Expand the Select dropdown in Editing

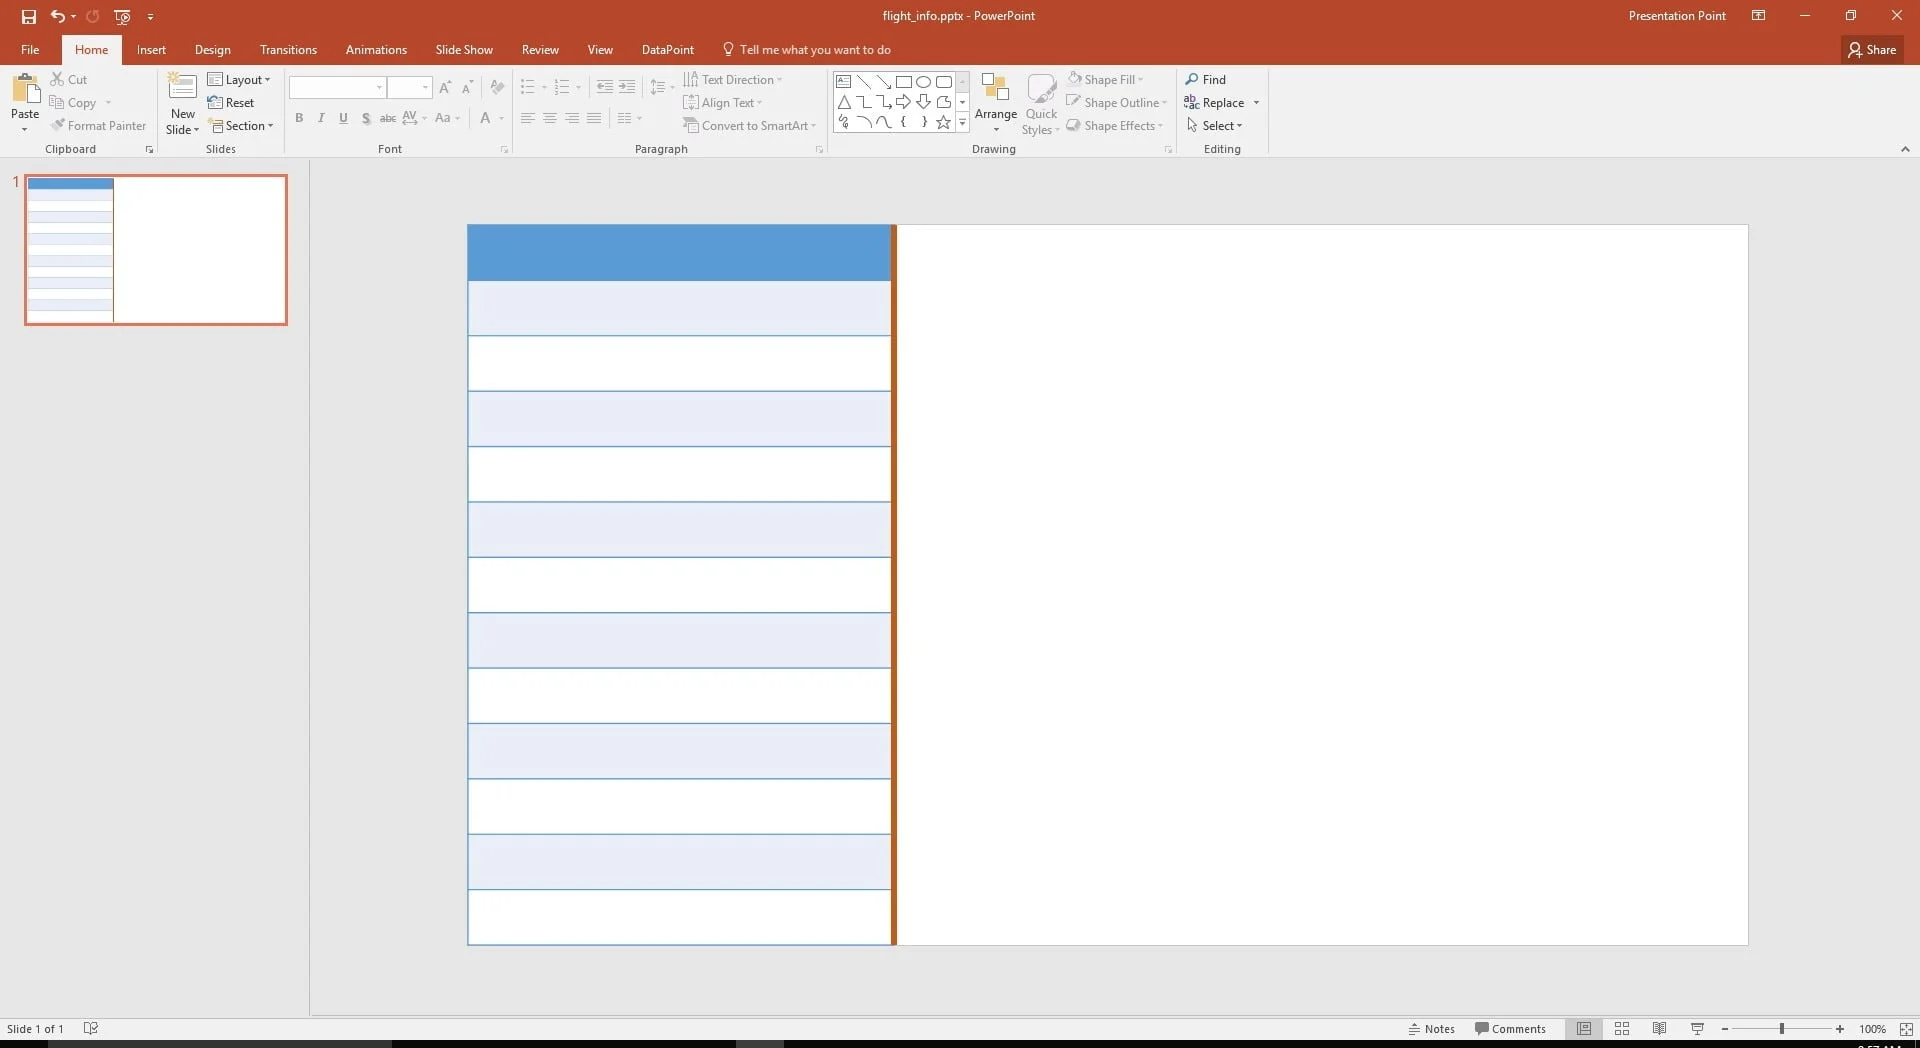(1215, 126)
